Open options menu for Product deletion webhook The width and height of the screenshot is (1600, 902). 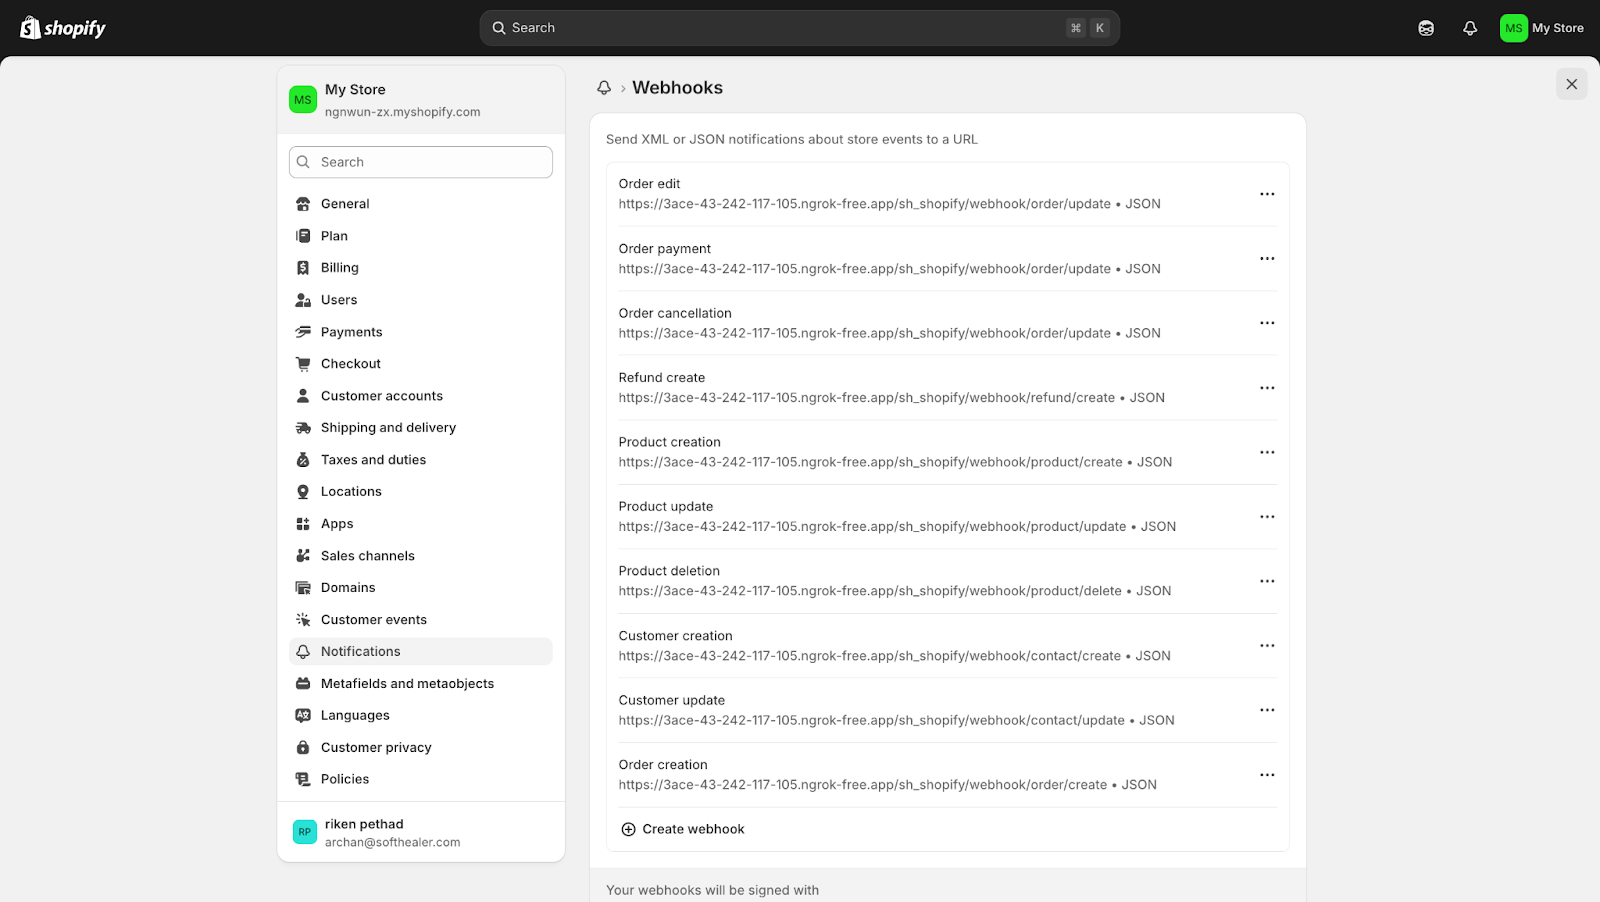click(1267, 581)
